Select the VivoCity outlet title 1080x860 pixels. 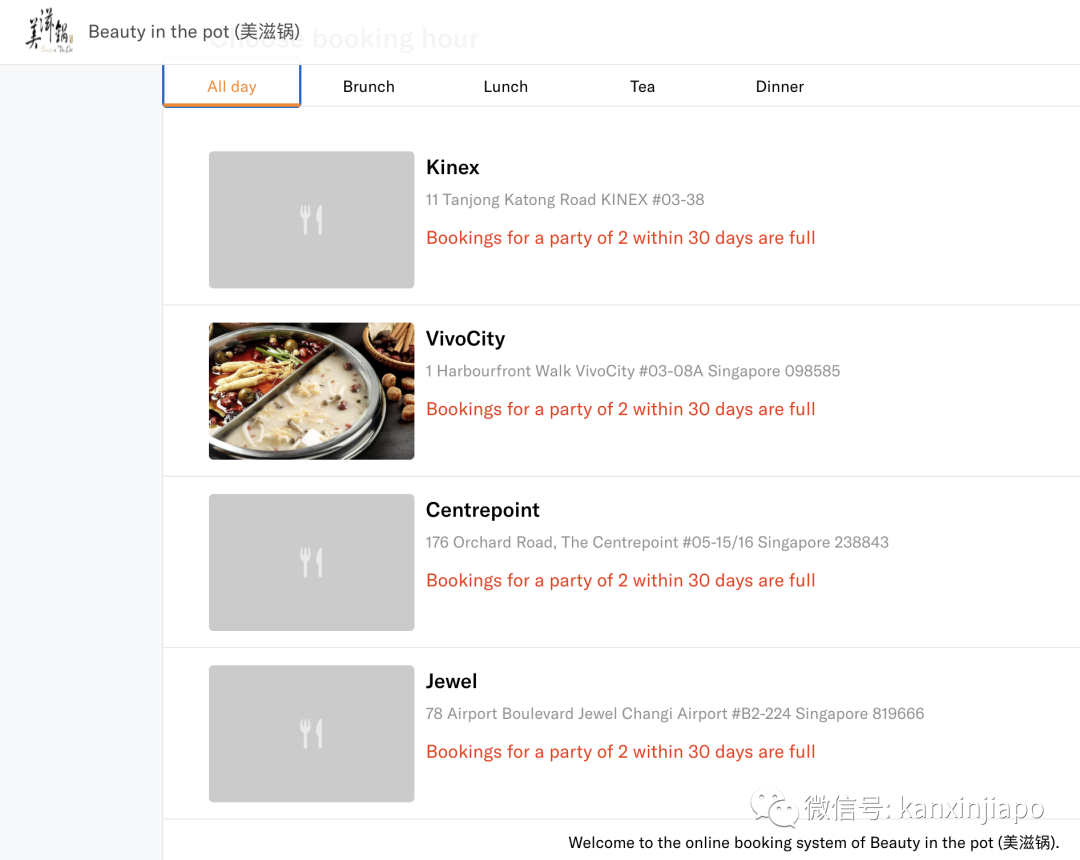click(x=465, y=339)
